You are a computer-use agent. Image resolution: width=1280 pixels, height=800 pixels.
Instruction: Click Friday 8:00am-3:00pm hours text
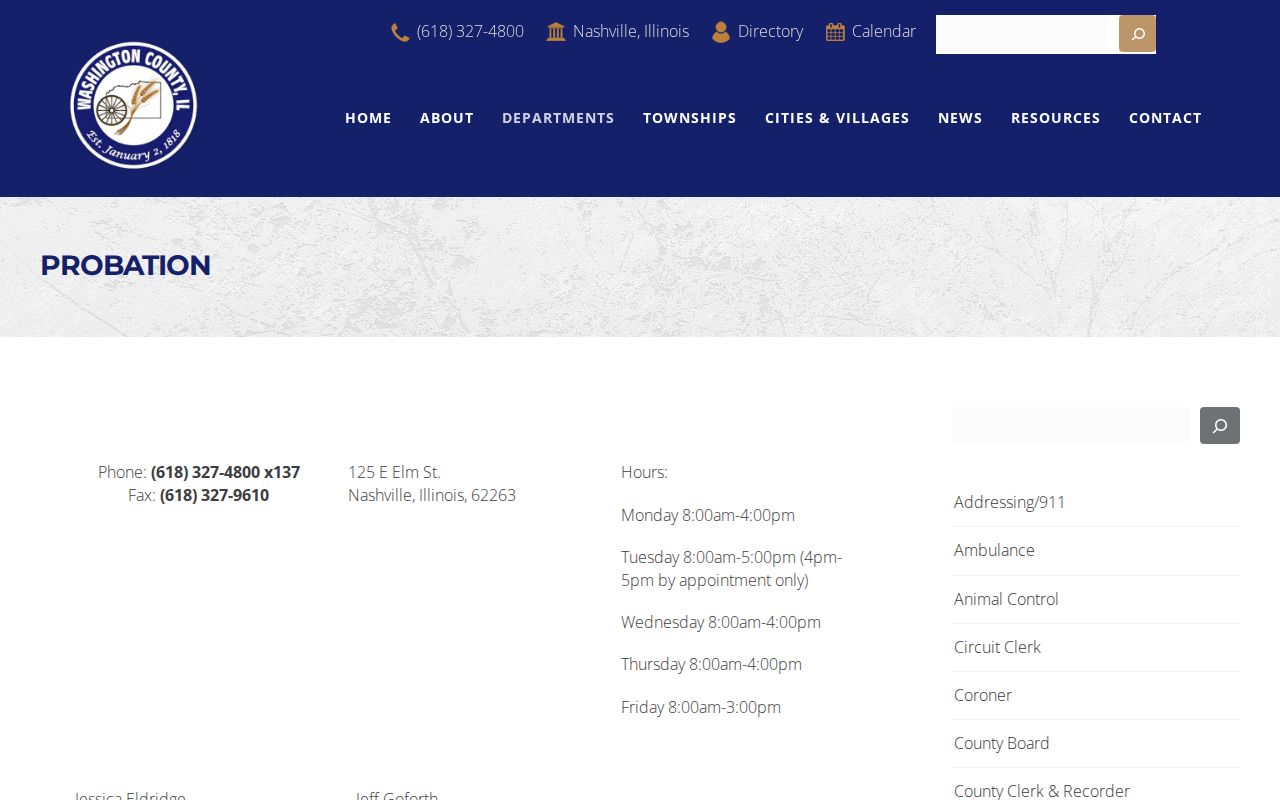pos(701,707)
